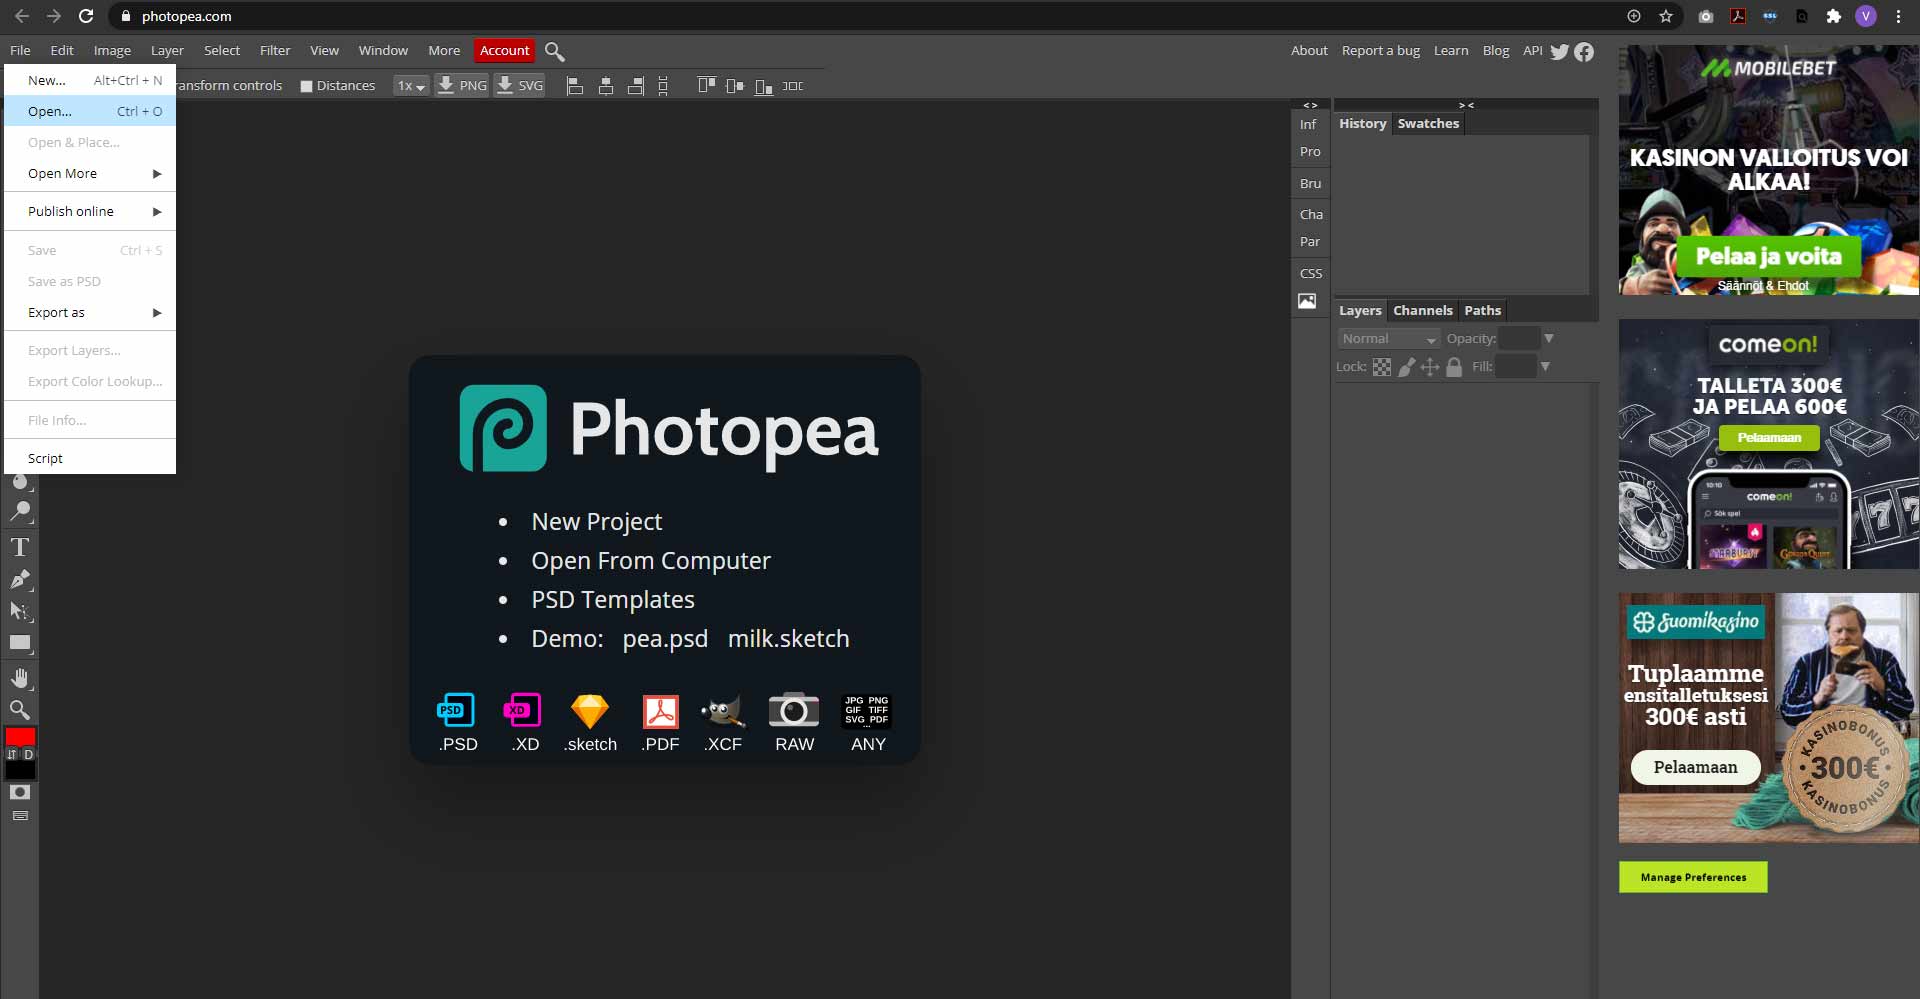Open the pea.psd demo file
1920x999 pixels.
[665, 639]
